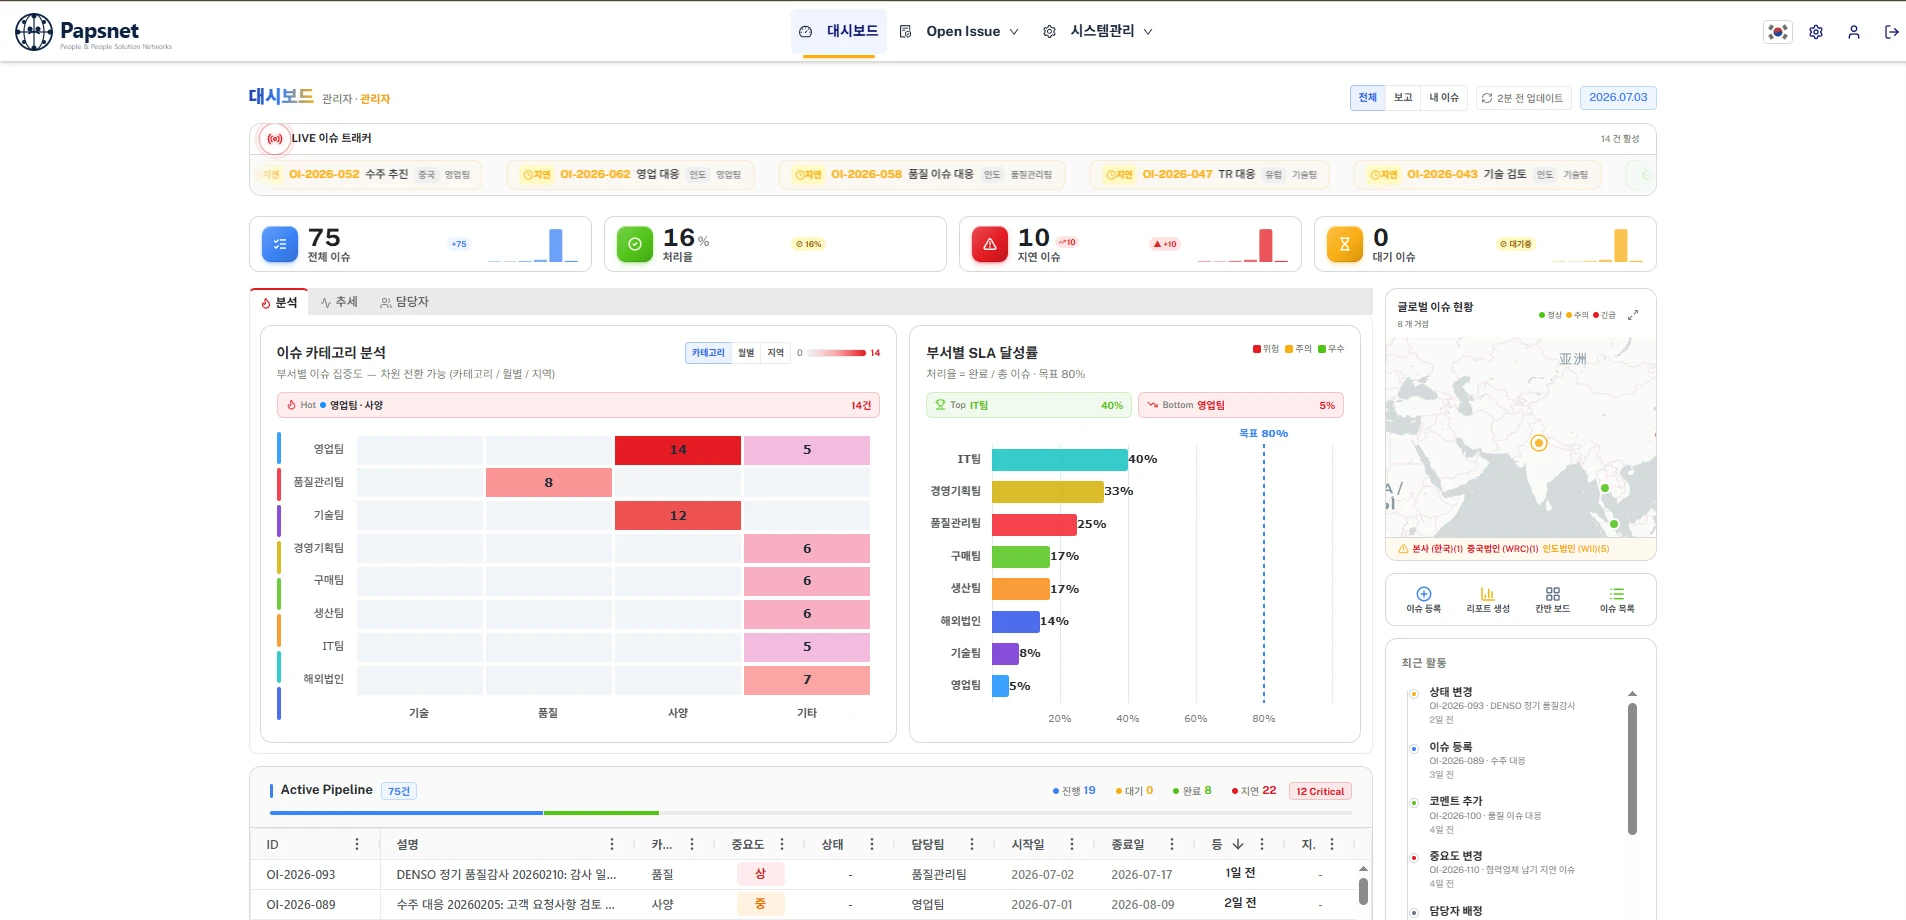Open the 이슈 목록 list icon

coord(1617,594)
